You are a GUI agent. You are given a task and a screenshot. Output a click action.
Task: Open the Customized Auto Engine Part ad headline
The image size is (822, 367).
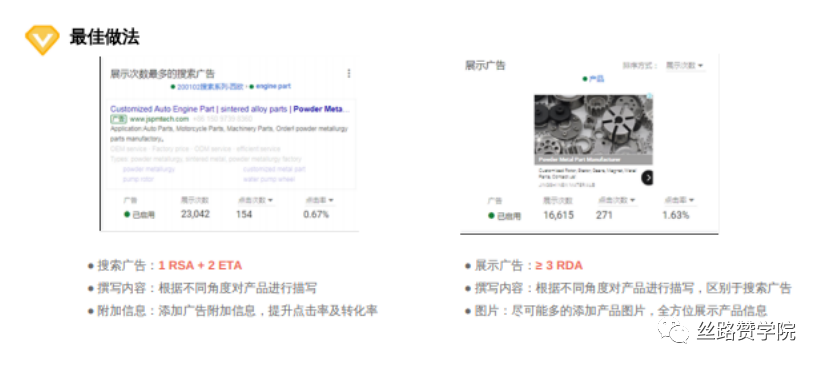(229, 109)
